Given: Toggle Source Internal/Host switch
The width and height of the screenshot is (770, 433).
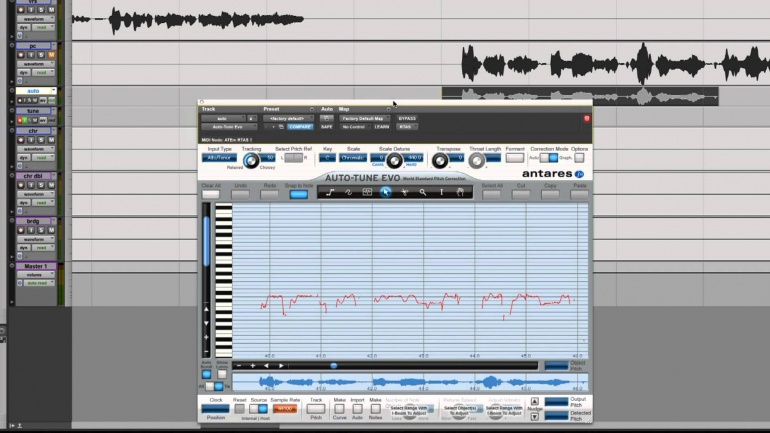Looking at the screenshot, I should [258, 409].
